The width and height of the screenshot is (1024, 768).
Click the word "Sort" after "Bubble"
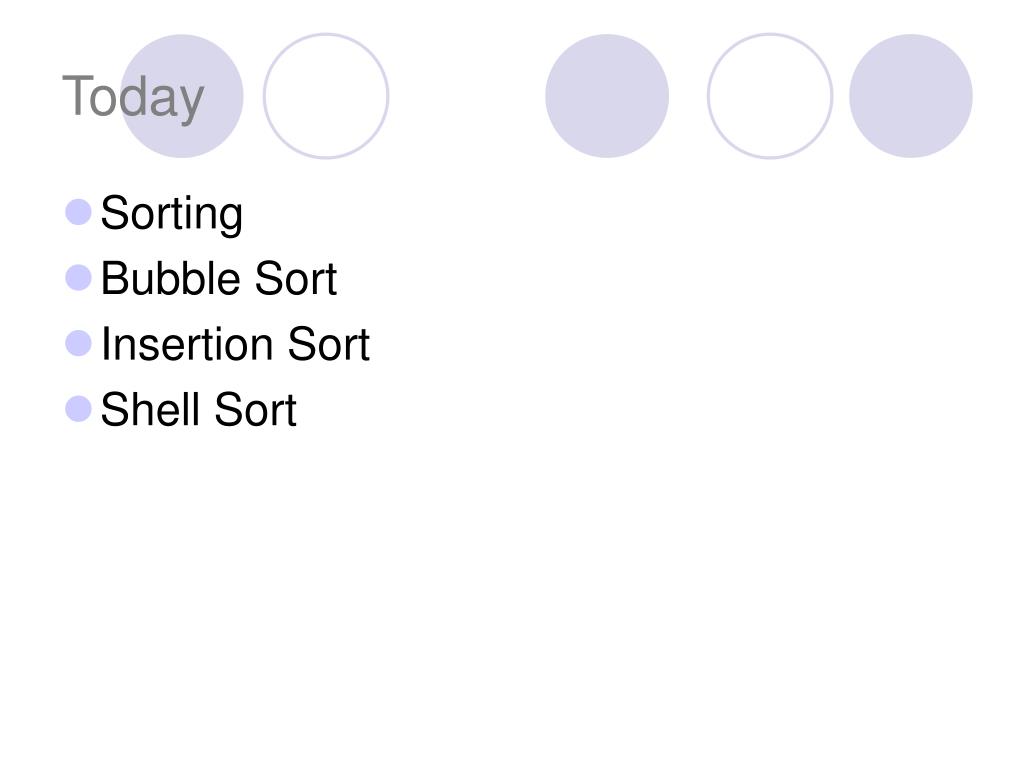pos(296,278)
